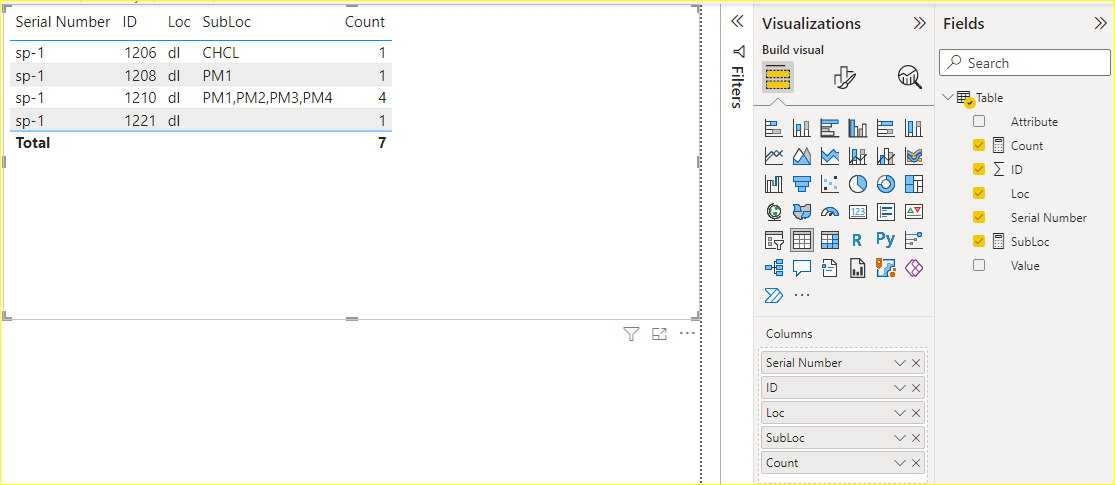Viewport: 1115px width, 485px height.
Task: Add the Q&A speech bubble visual
Action: pyautogui.click(x=801, y=268)
